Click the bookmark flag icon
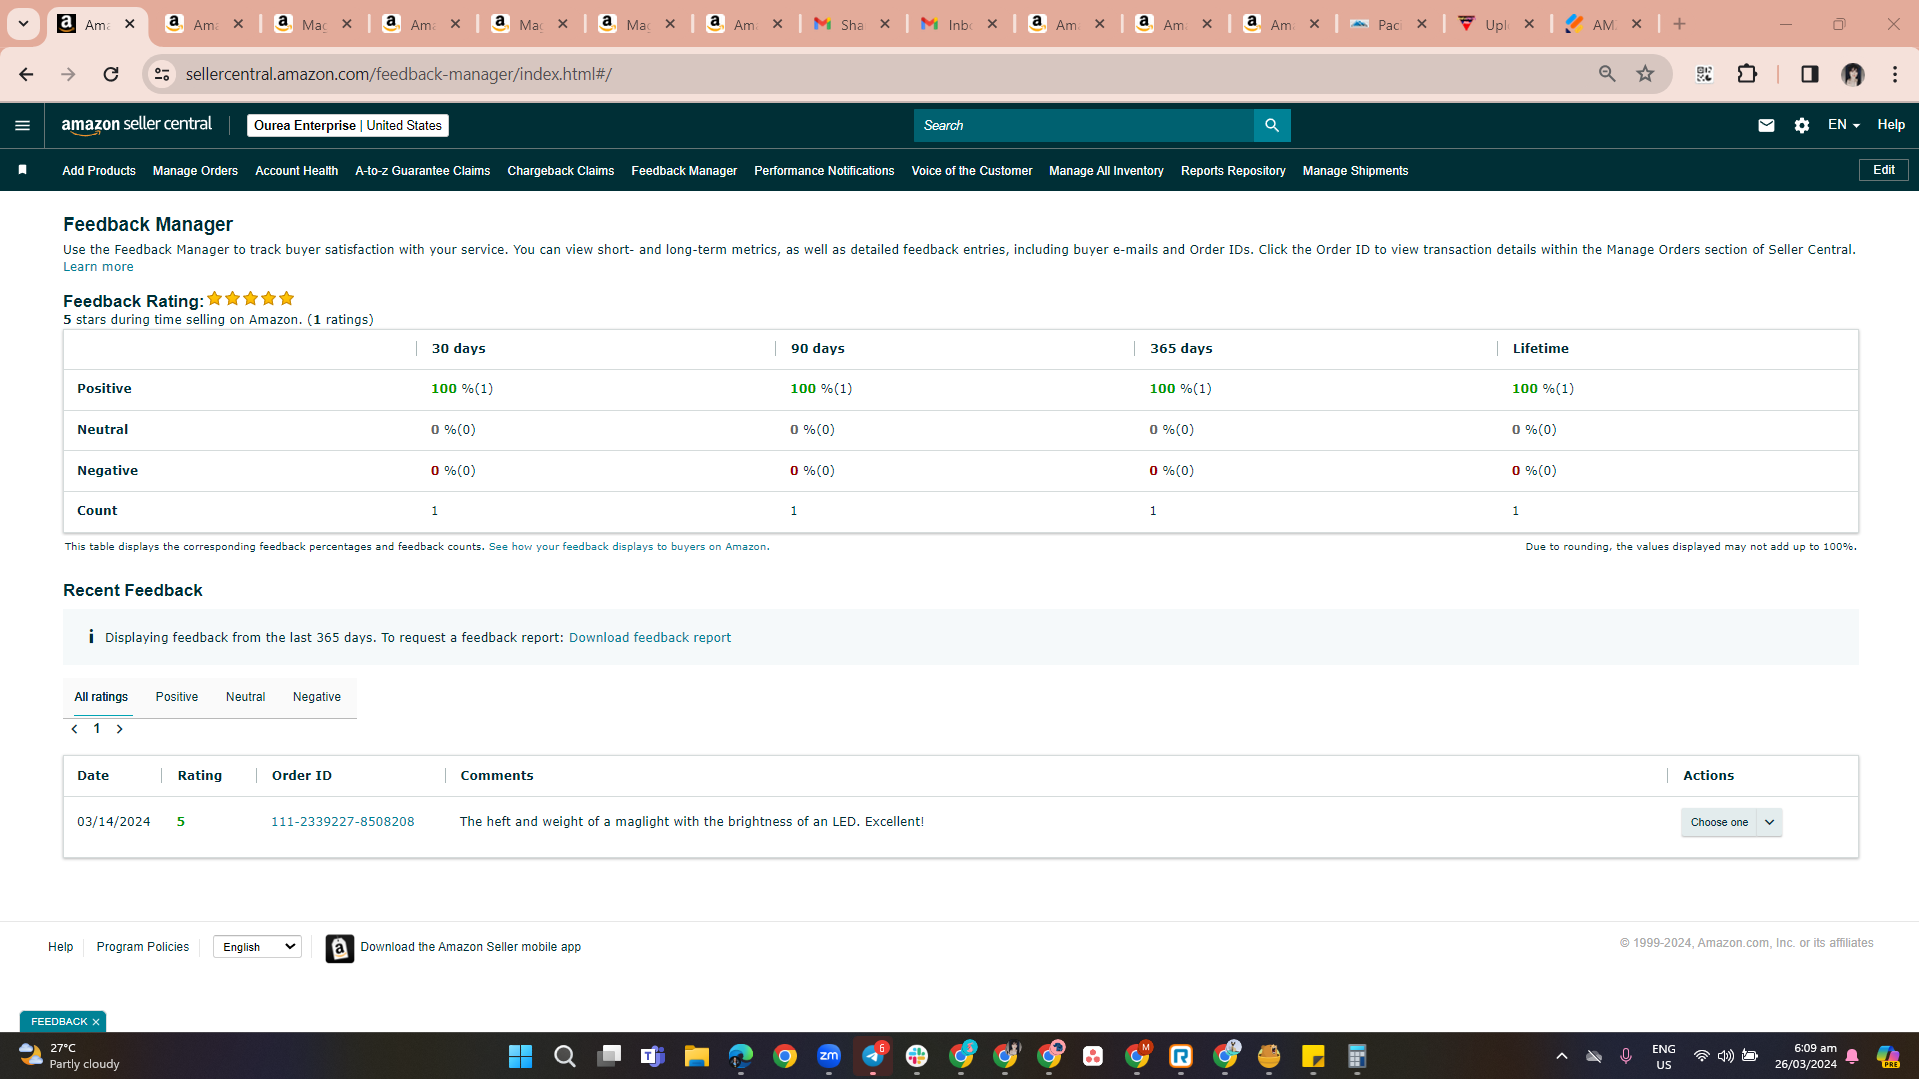The width and height of the screenshot is (1919, 1079). pos(23,171)
